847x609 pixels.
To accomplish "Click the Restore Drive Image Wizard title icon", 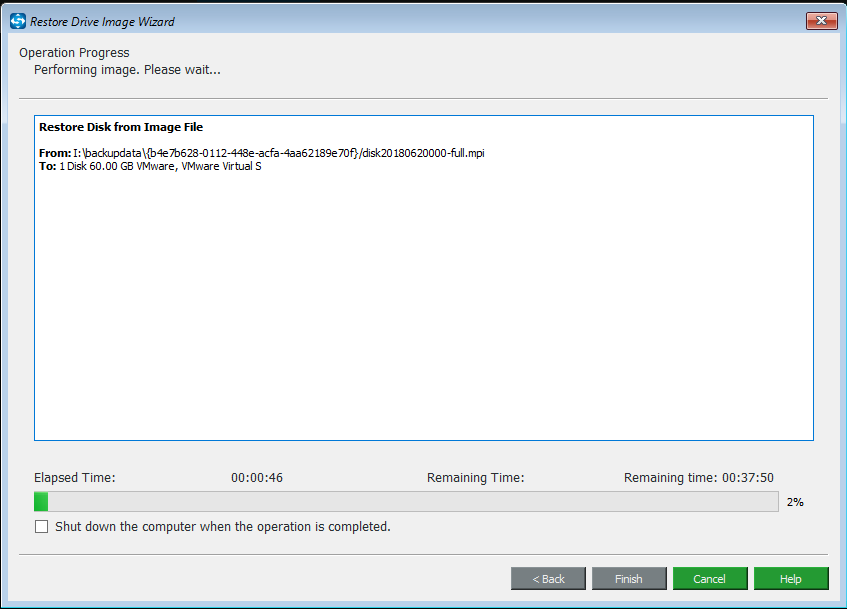I will [18, 21].
